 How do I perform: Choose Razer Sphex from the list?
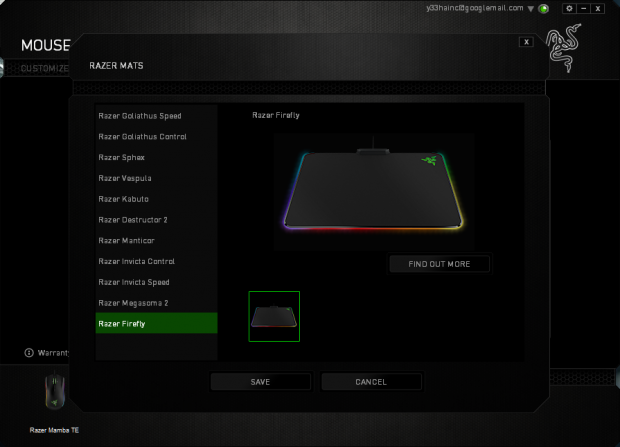pos(157,157)
